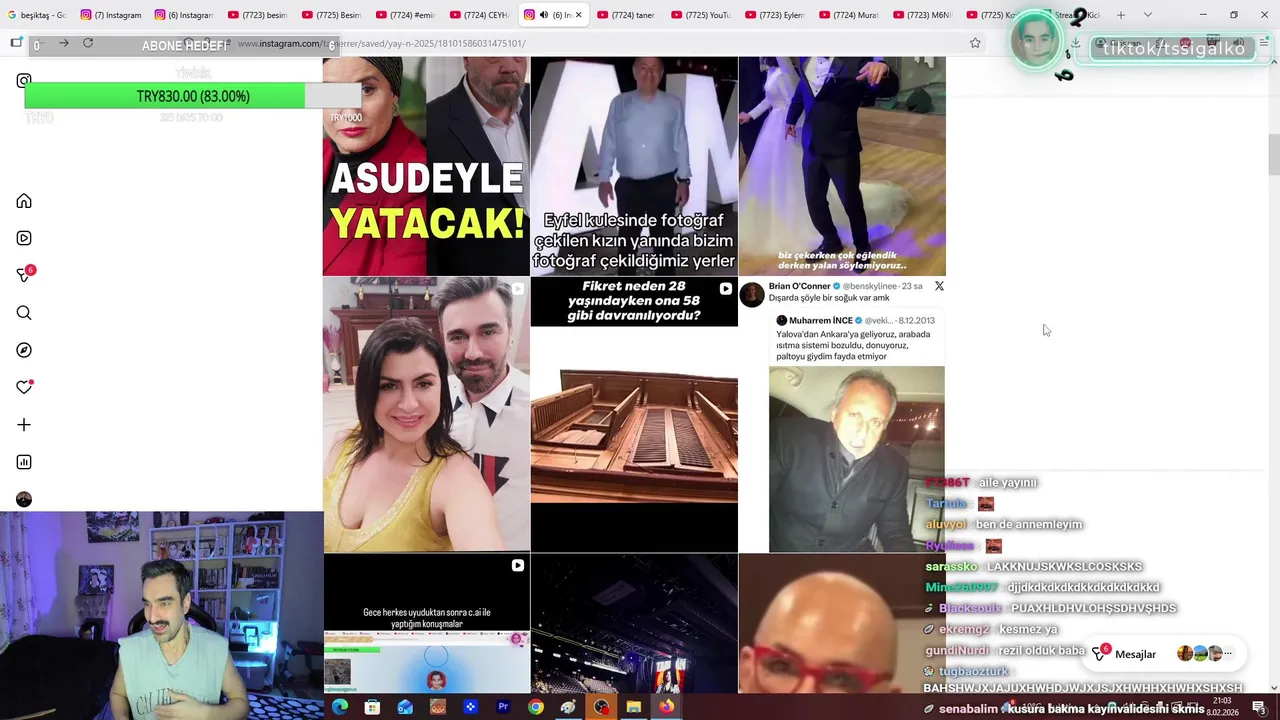Viewport: 1280px width, 720px height.
Task: Close the active Instagram tab
Action: point(578,15)
